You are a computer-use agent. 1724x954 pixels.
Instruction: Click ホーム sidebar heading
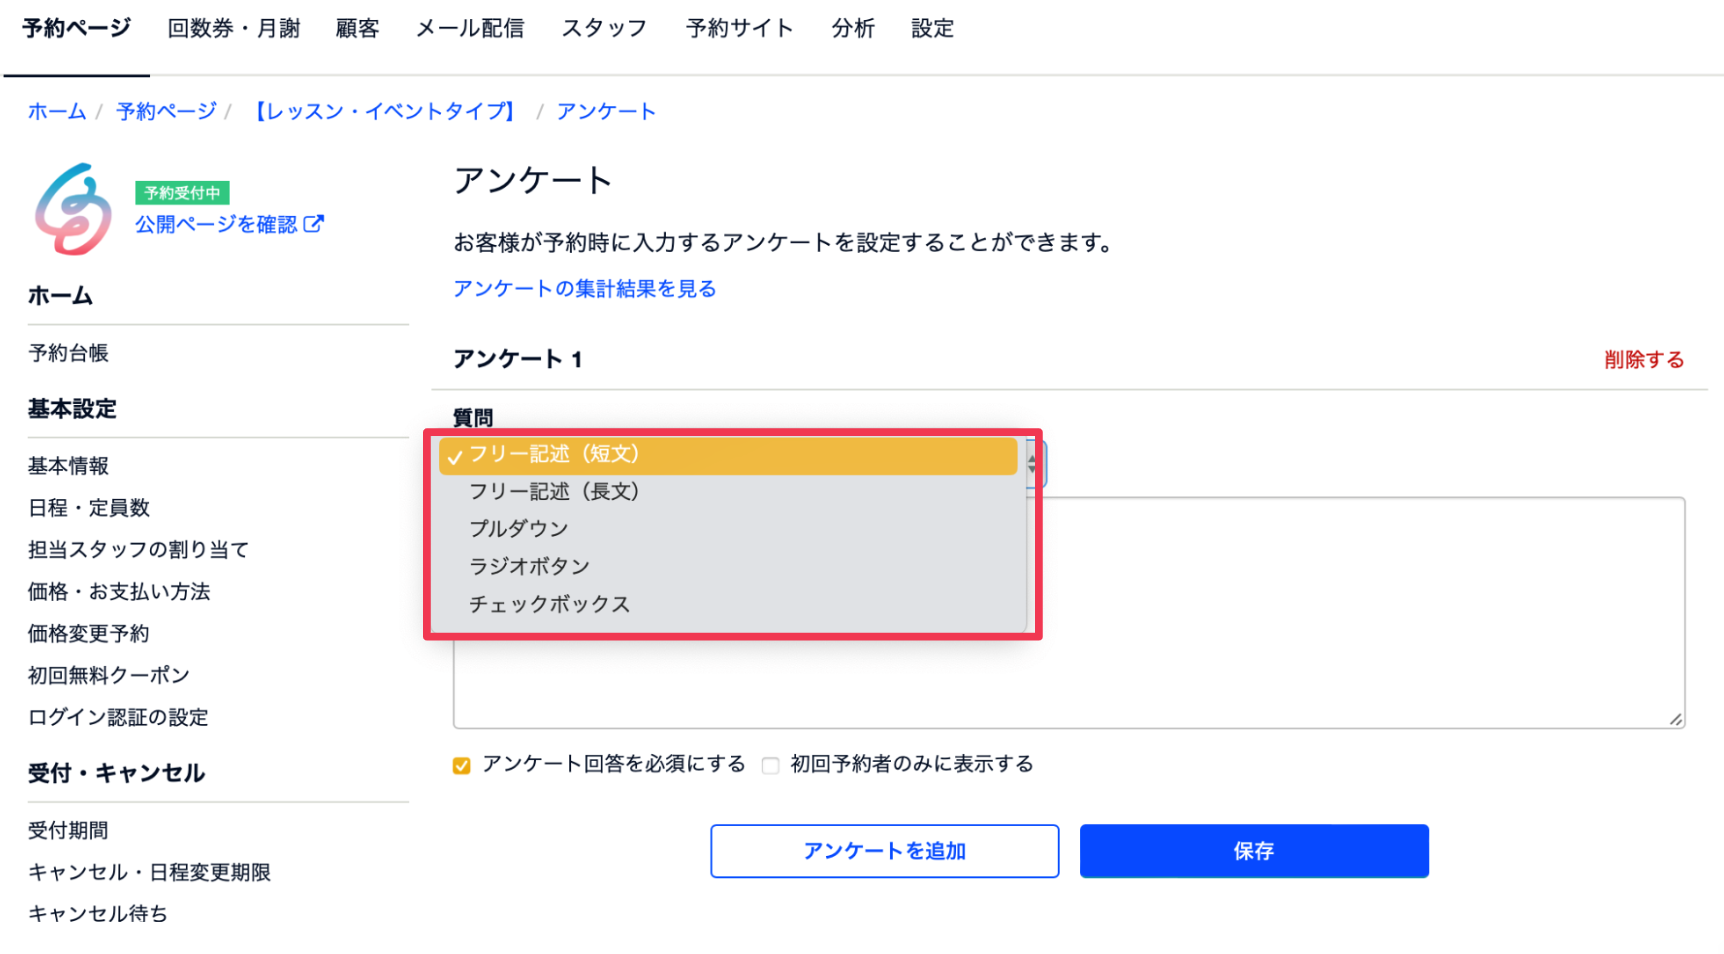(60, 296)
